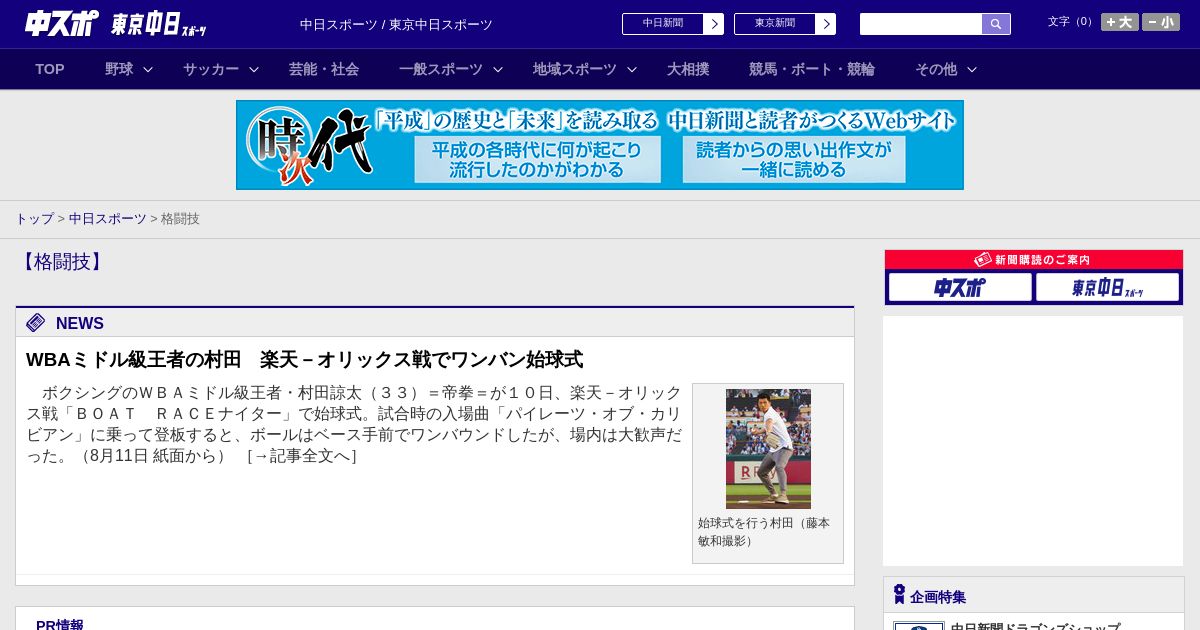Decrease text size with the 小 button
The height and width of the screenshot is (630, 1200).
(x=1161, y=22)
